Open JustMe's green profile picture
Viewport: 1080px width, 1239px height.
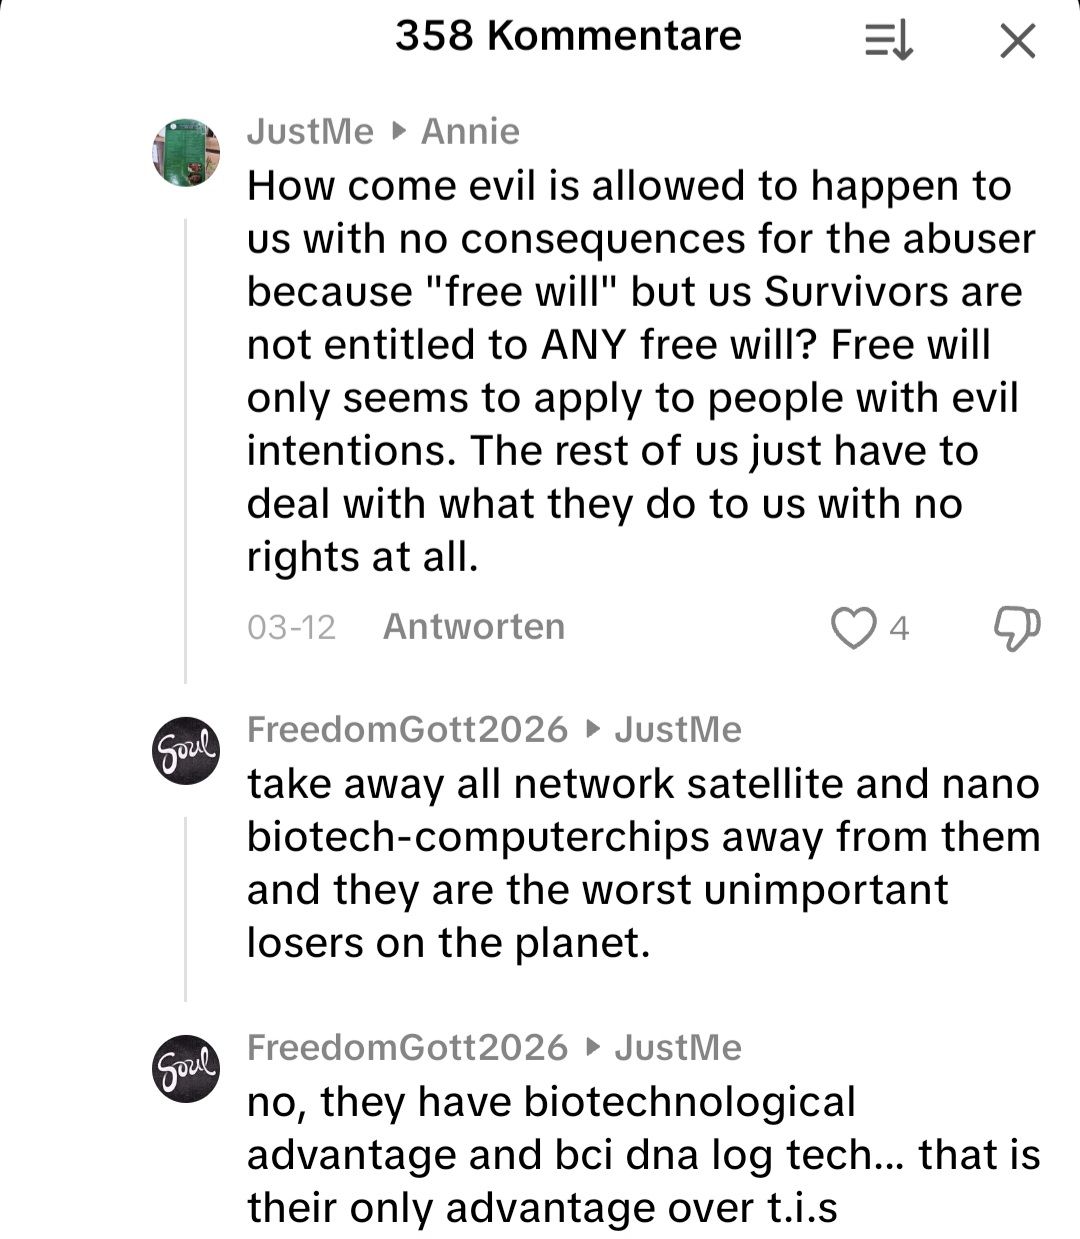click(186, 152)
